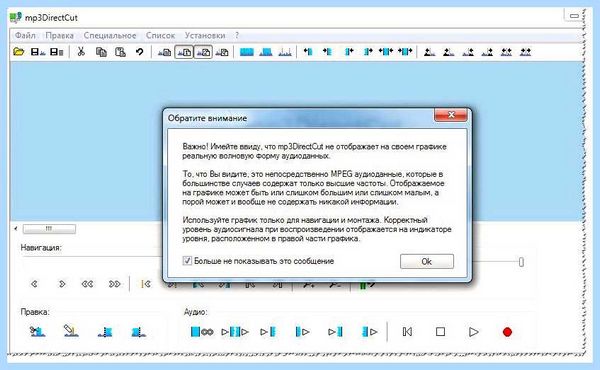
Task: Open the Файл menu
Action: [x=25, y=36]
